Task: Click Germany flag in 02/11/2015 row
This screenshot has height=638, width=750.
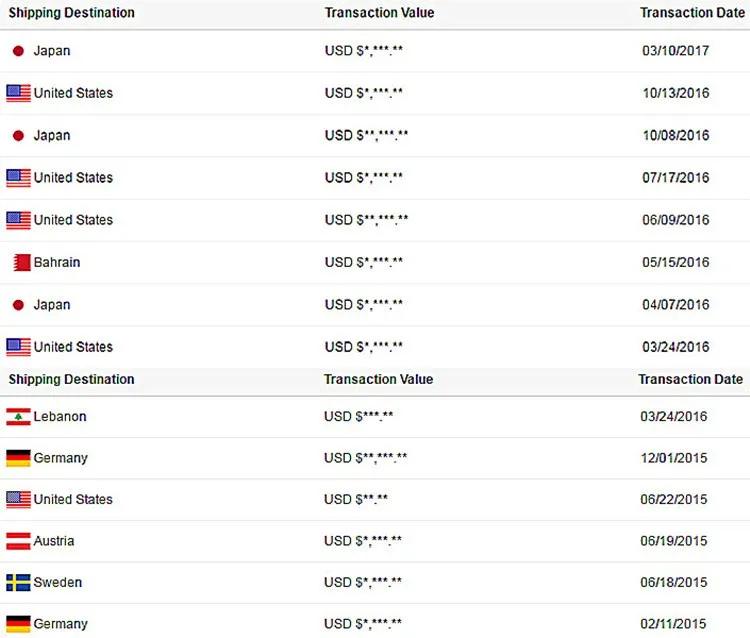Action: pos(18,624)
